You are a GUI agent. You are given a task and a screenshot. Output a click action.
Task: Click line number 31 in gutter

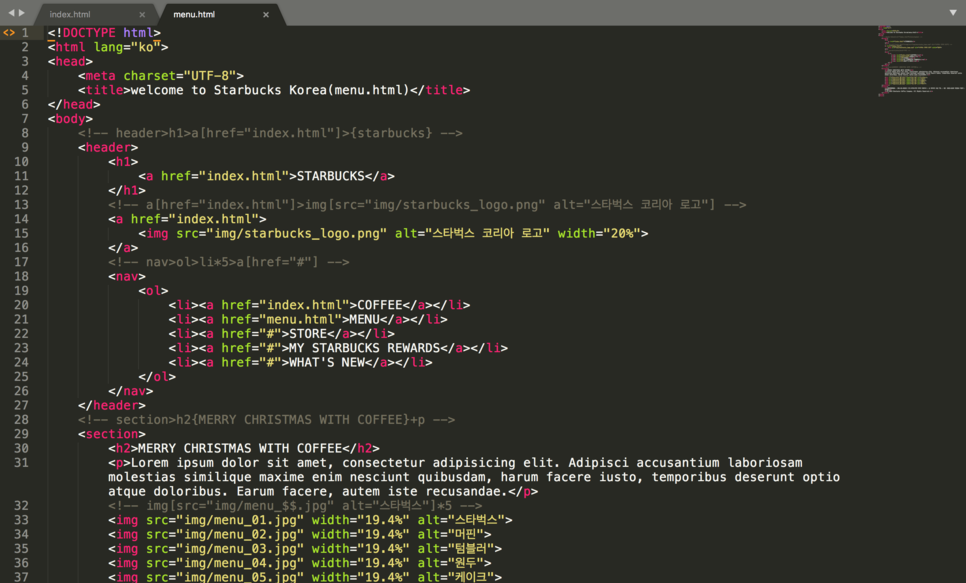pos(22,462)
